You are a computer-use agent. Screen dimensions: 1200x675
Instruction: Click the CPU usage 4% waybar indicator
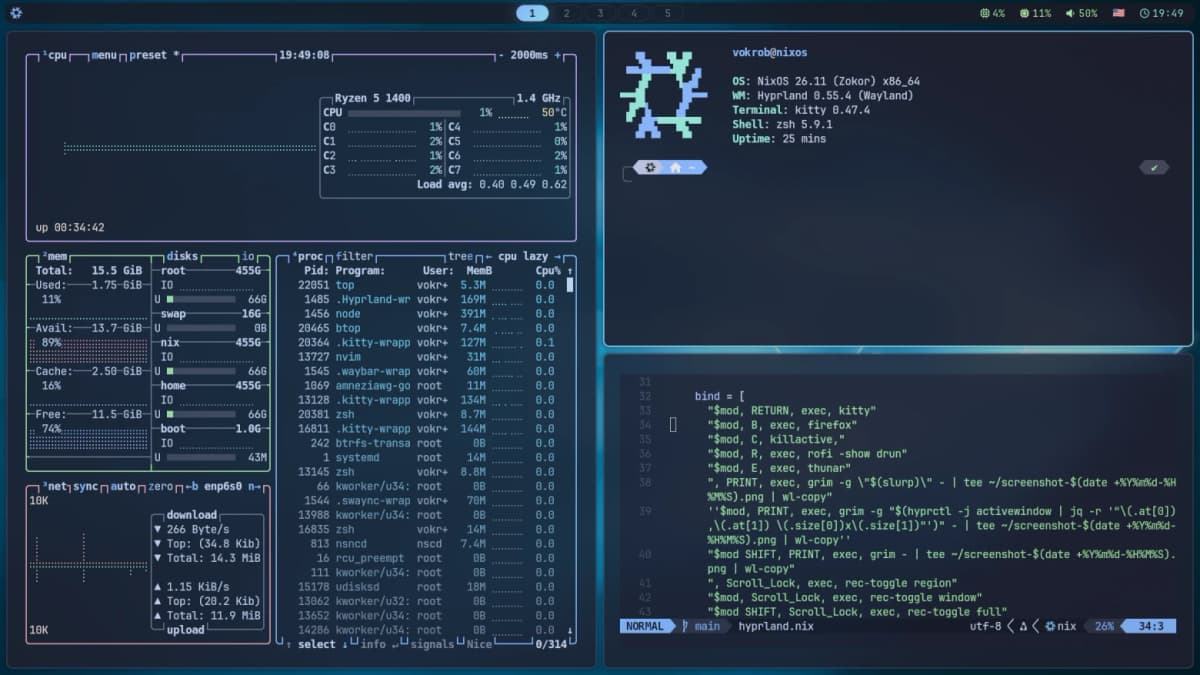(992, 13)
